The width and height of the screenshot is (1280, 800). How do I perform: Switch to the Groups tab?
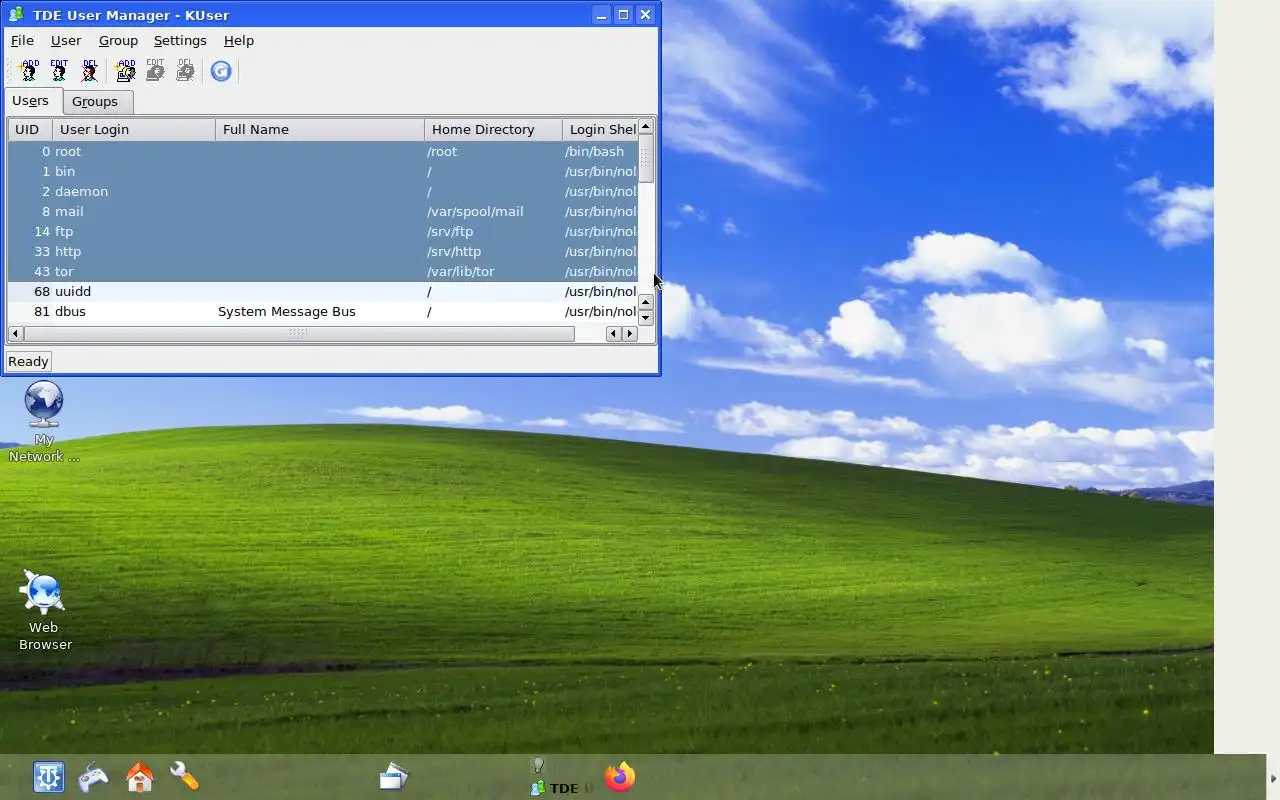pyautogui.click(x=95, y=102)
